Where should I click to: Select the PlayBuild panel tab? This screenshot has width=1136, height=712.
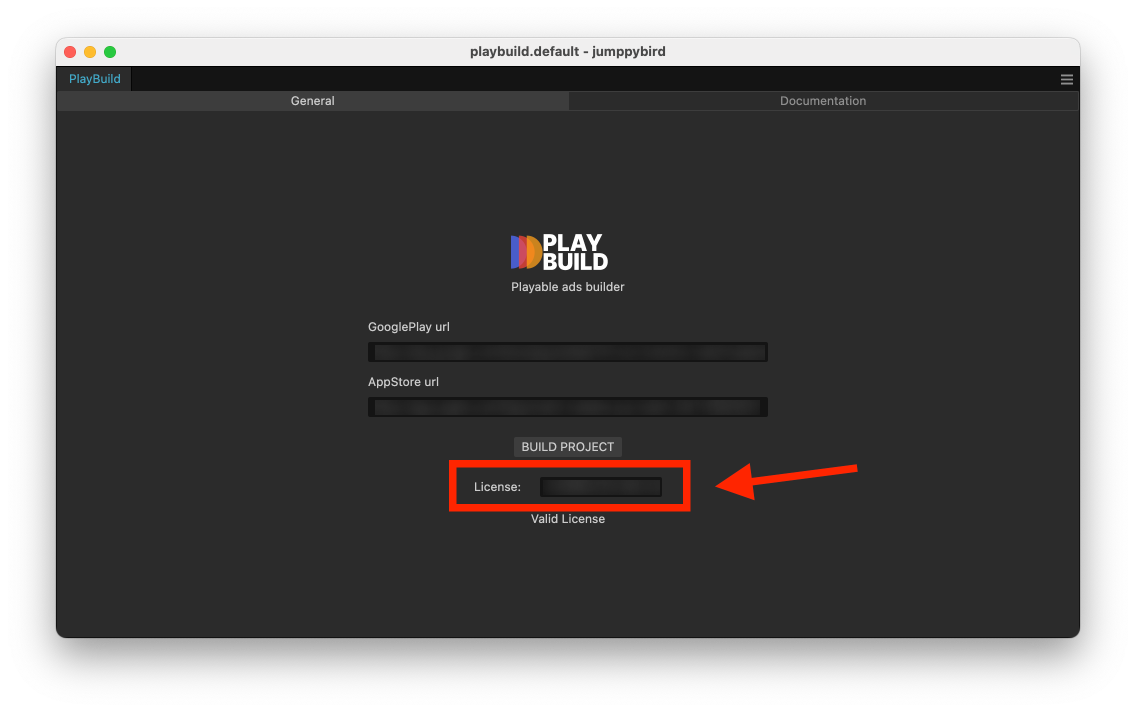tap(94, 79)
